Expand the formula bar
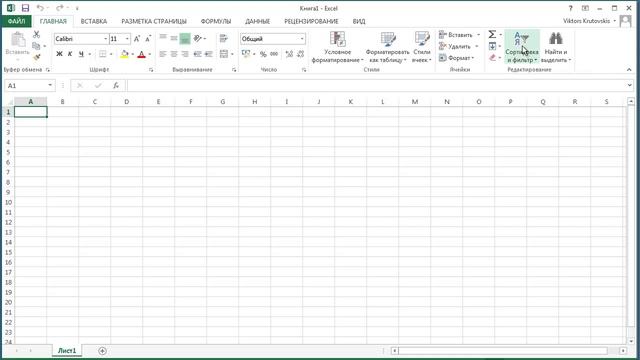 coord(629,85)
